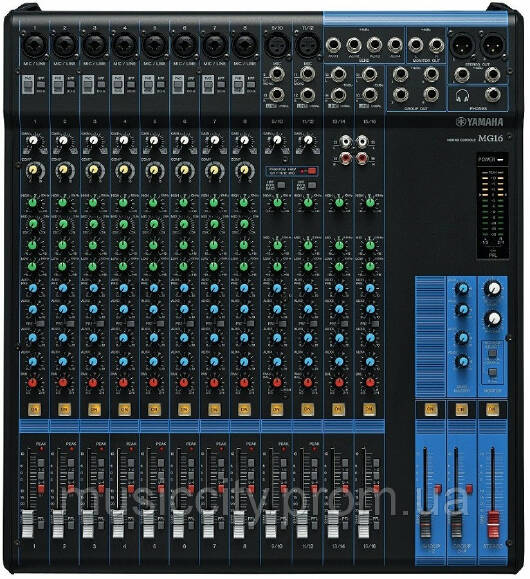Toggle the STEREO master ON button
This screenshot has height=579, width=530.
coord(492,409)
